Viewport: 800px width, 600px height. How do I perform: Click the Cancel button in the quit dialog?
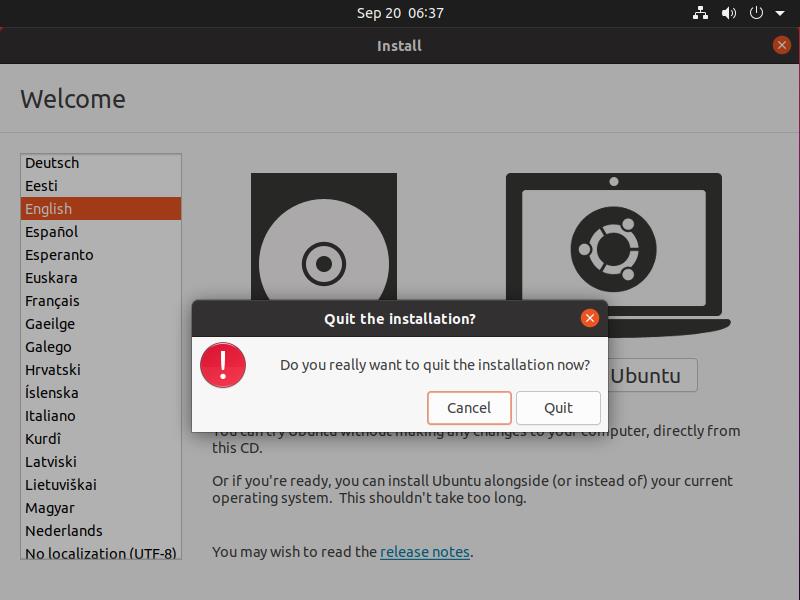coord(469,408)
